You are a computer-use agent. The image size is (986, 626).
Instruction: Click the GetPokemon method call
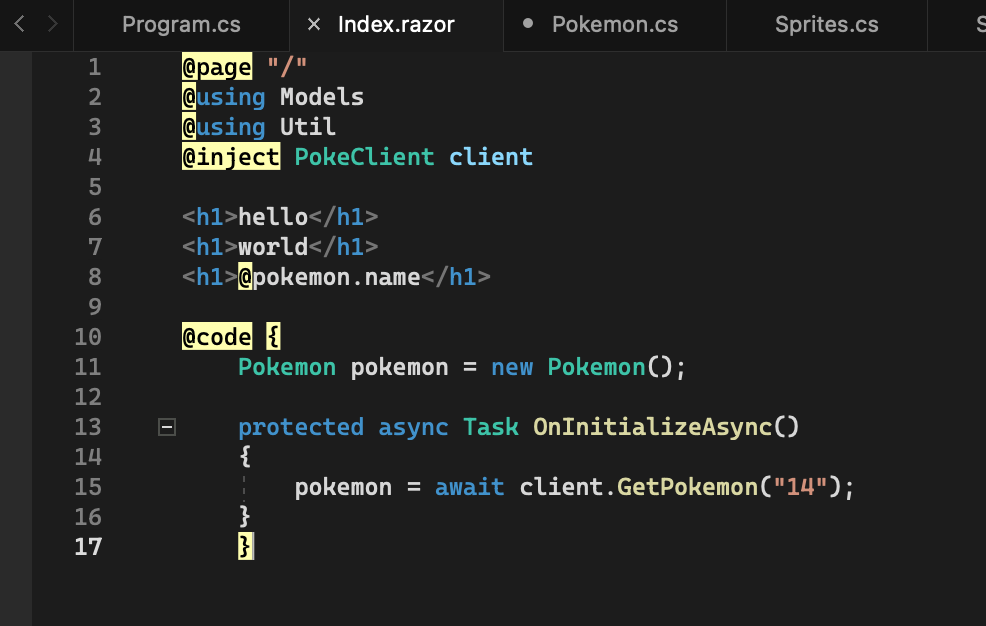[687, 487]
